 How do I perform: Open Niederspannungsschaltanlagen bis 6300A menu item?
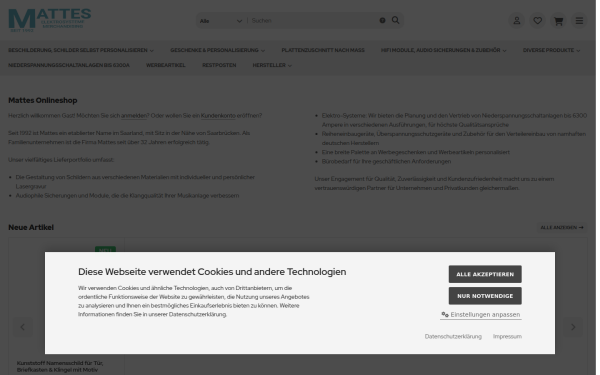[x=69, y=66]
